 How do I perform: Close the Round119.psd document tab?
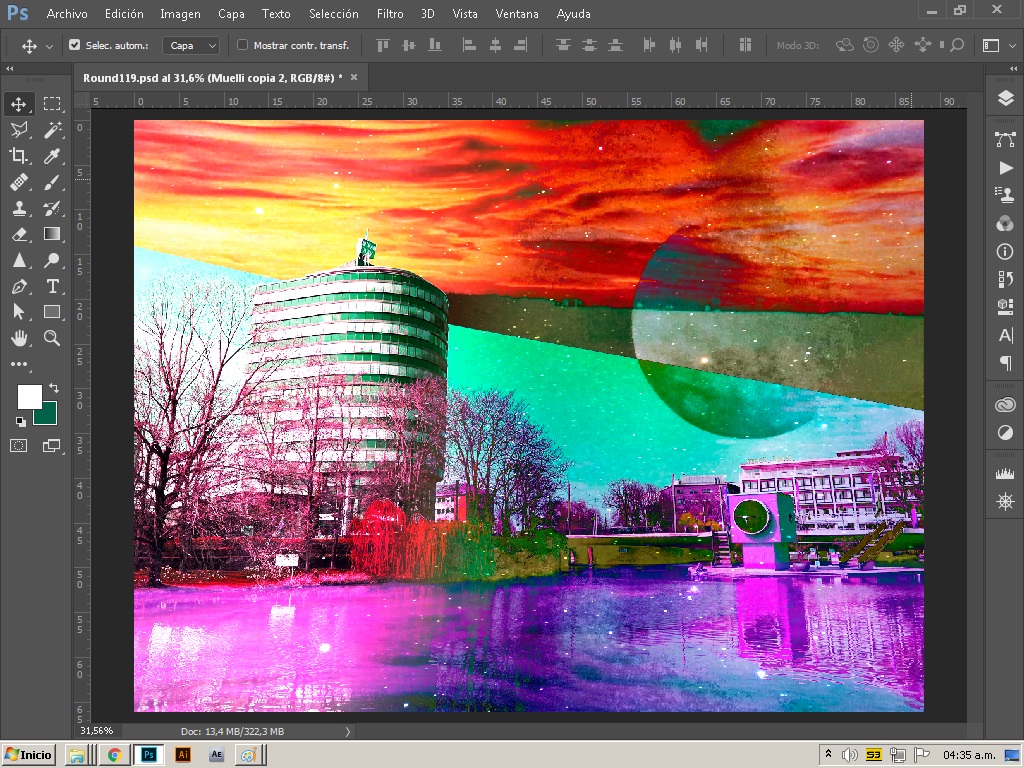tap(354, 77)
